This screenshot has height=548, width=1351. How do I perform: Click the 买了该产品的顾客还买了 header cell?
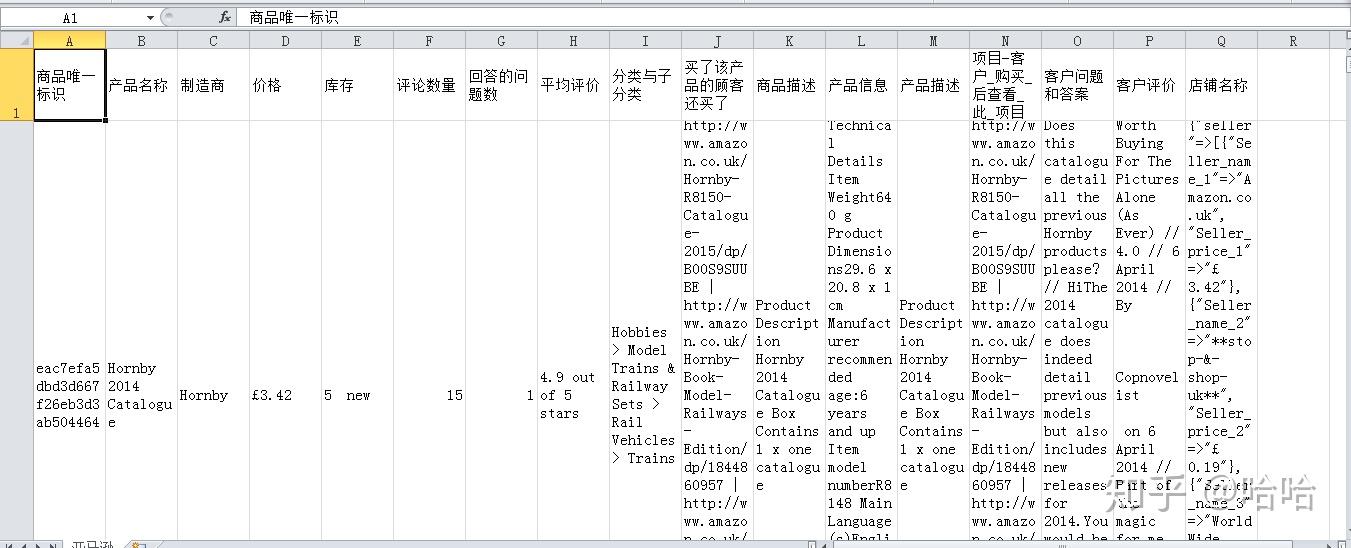click(717, 85)
